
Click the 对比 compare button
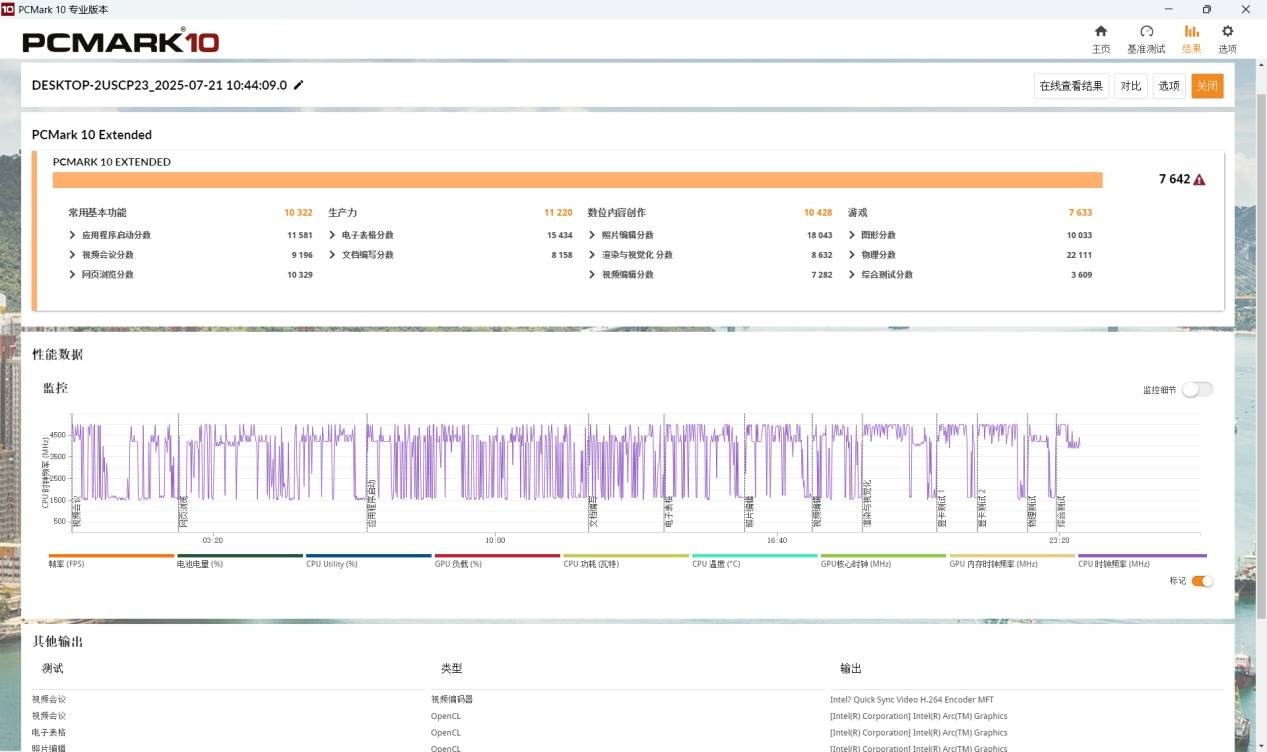tap(1130, 86)
